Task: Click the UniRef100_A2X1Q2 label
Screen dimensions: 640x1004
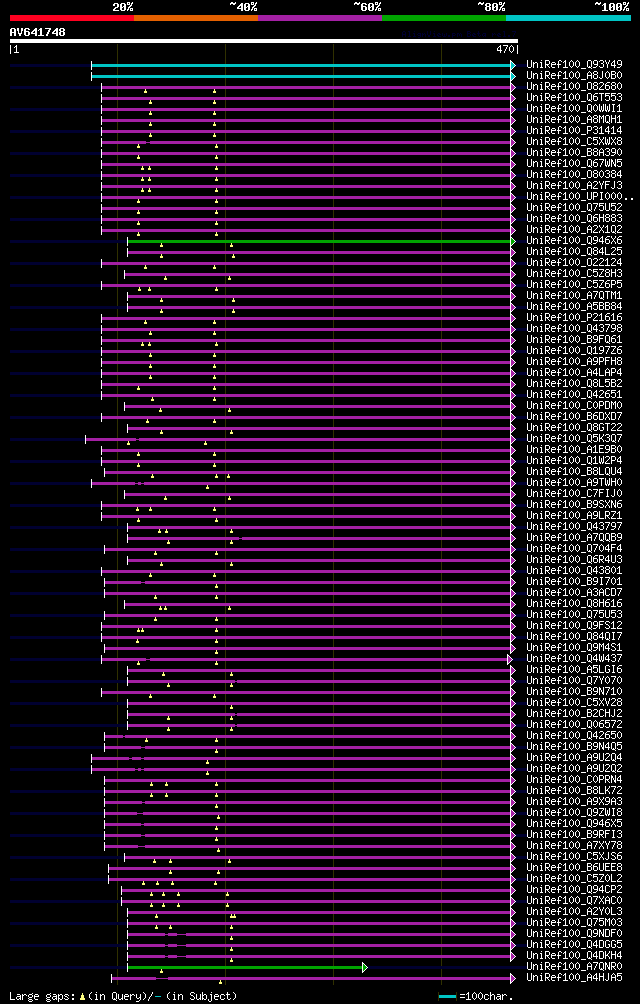Action: coord(574,230)
